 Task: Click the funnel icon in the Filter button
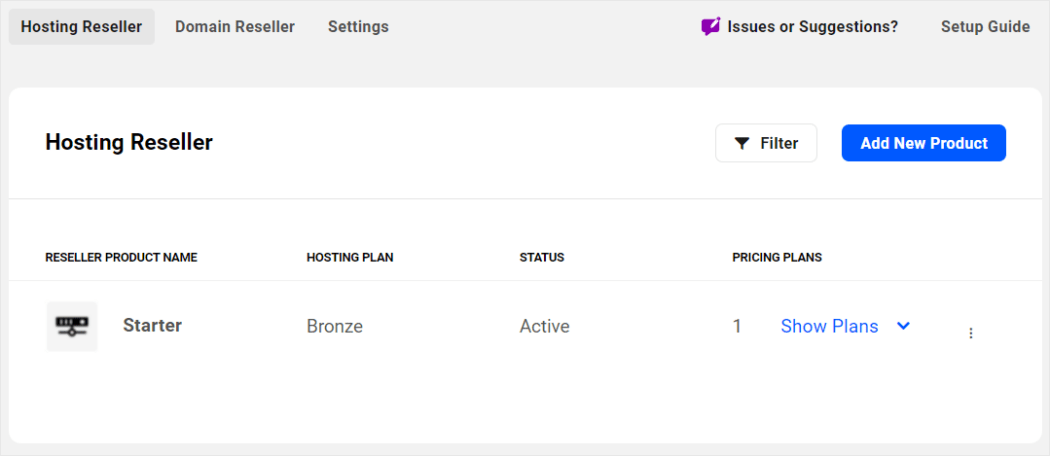coord(742,143)
